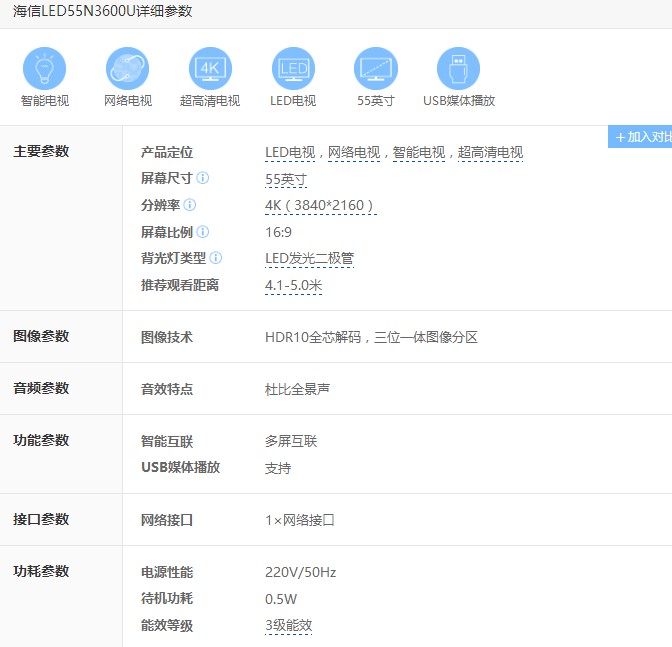Open the 智能电视 link in 产品定位
This screenshot has width=672, height=647.
click(x=419, y=153)
